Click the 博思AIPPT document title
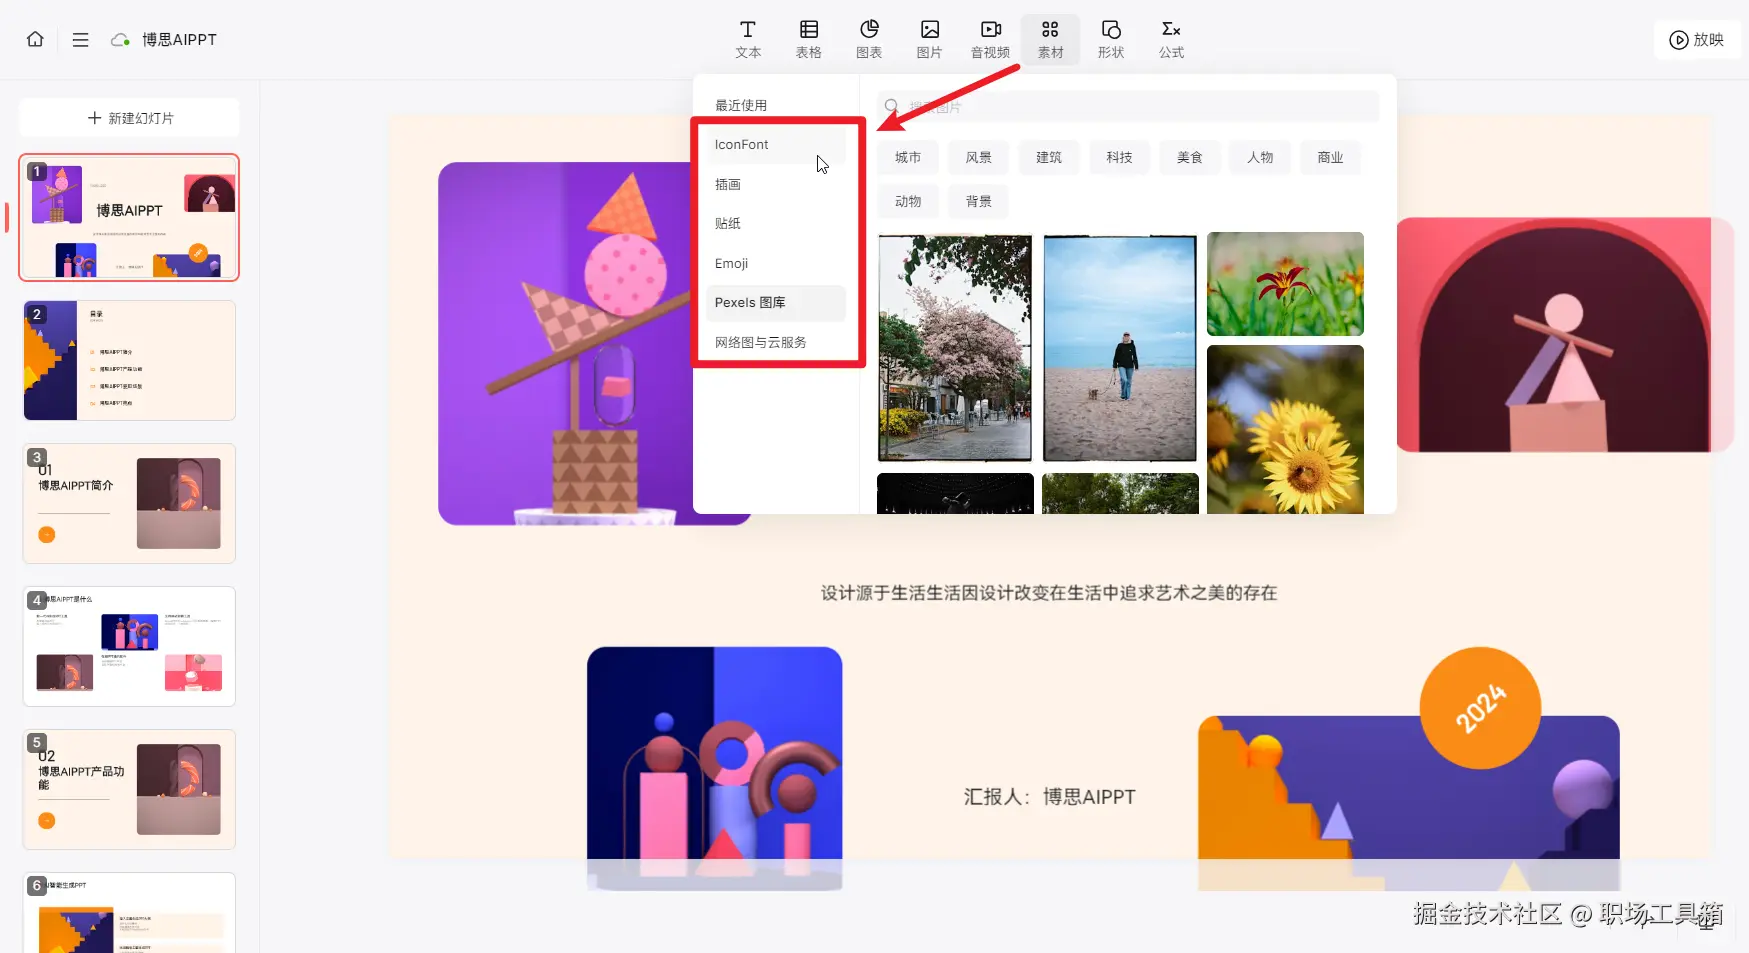 coord(179,40)
